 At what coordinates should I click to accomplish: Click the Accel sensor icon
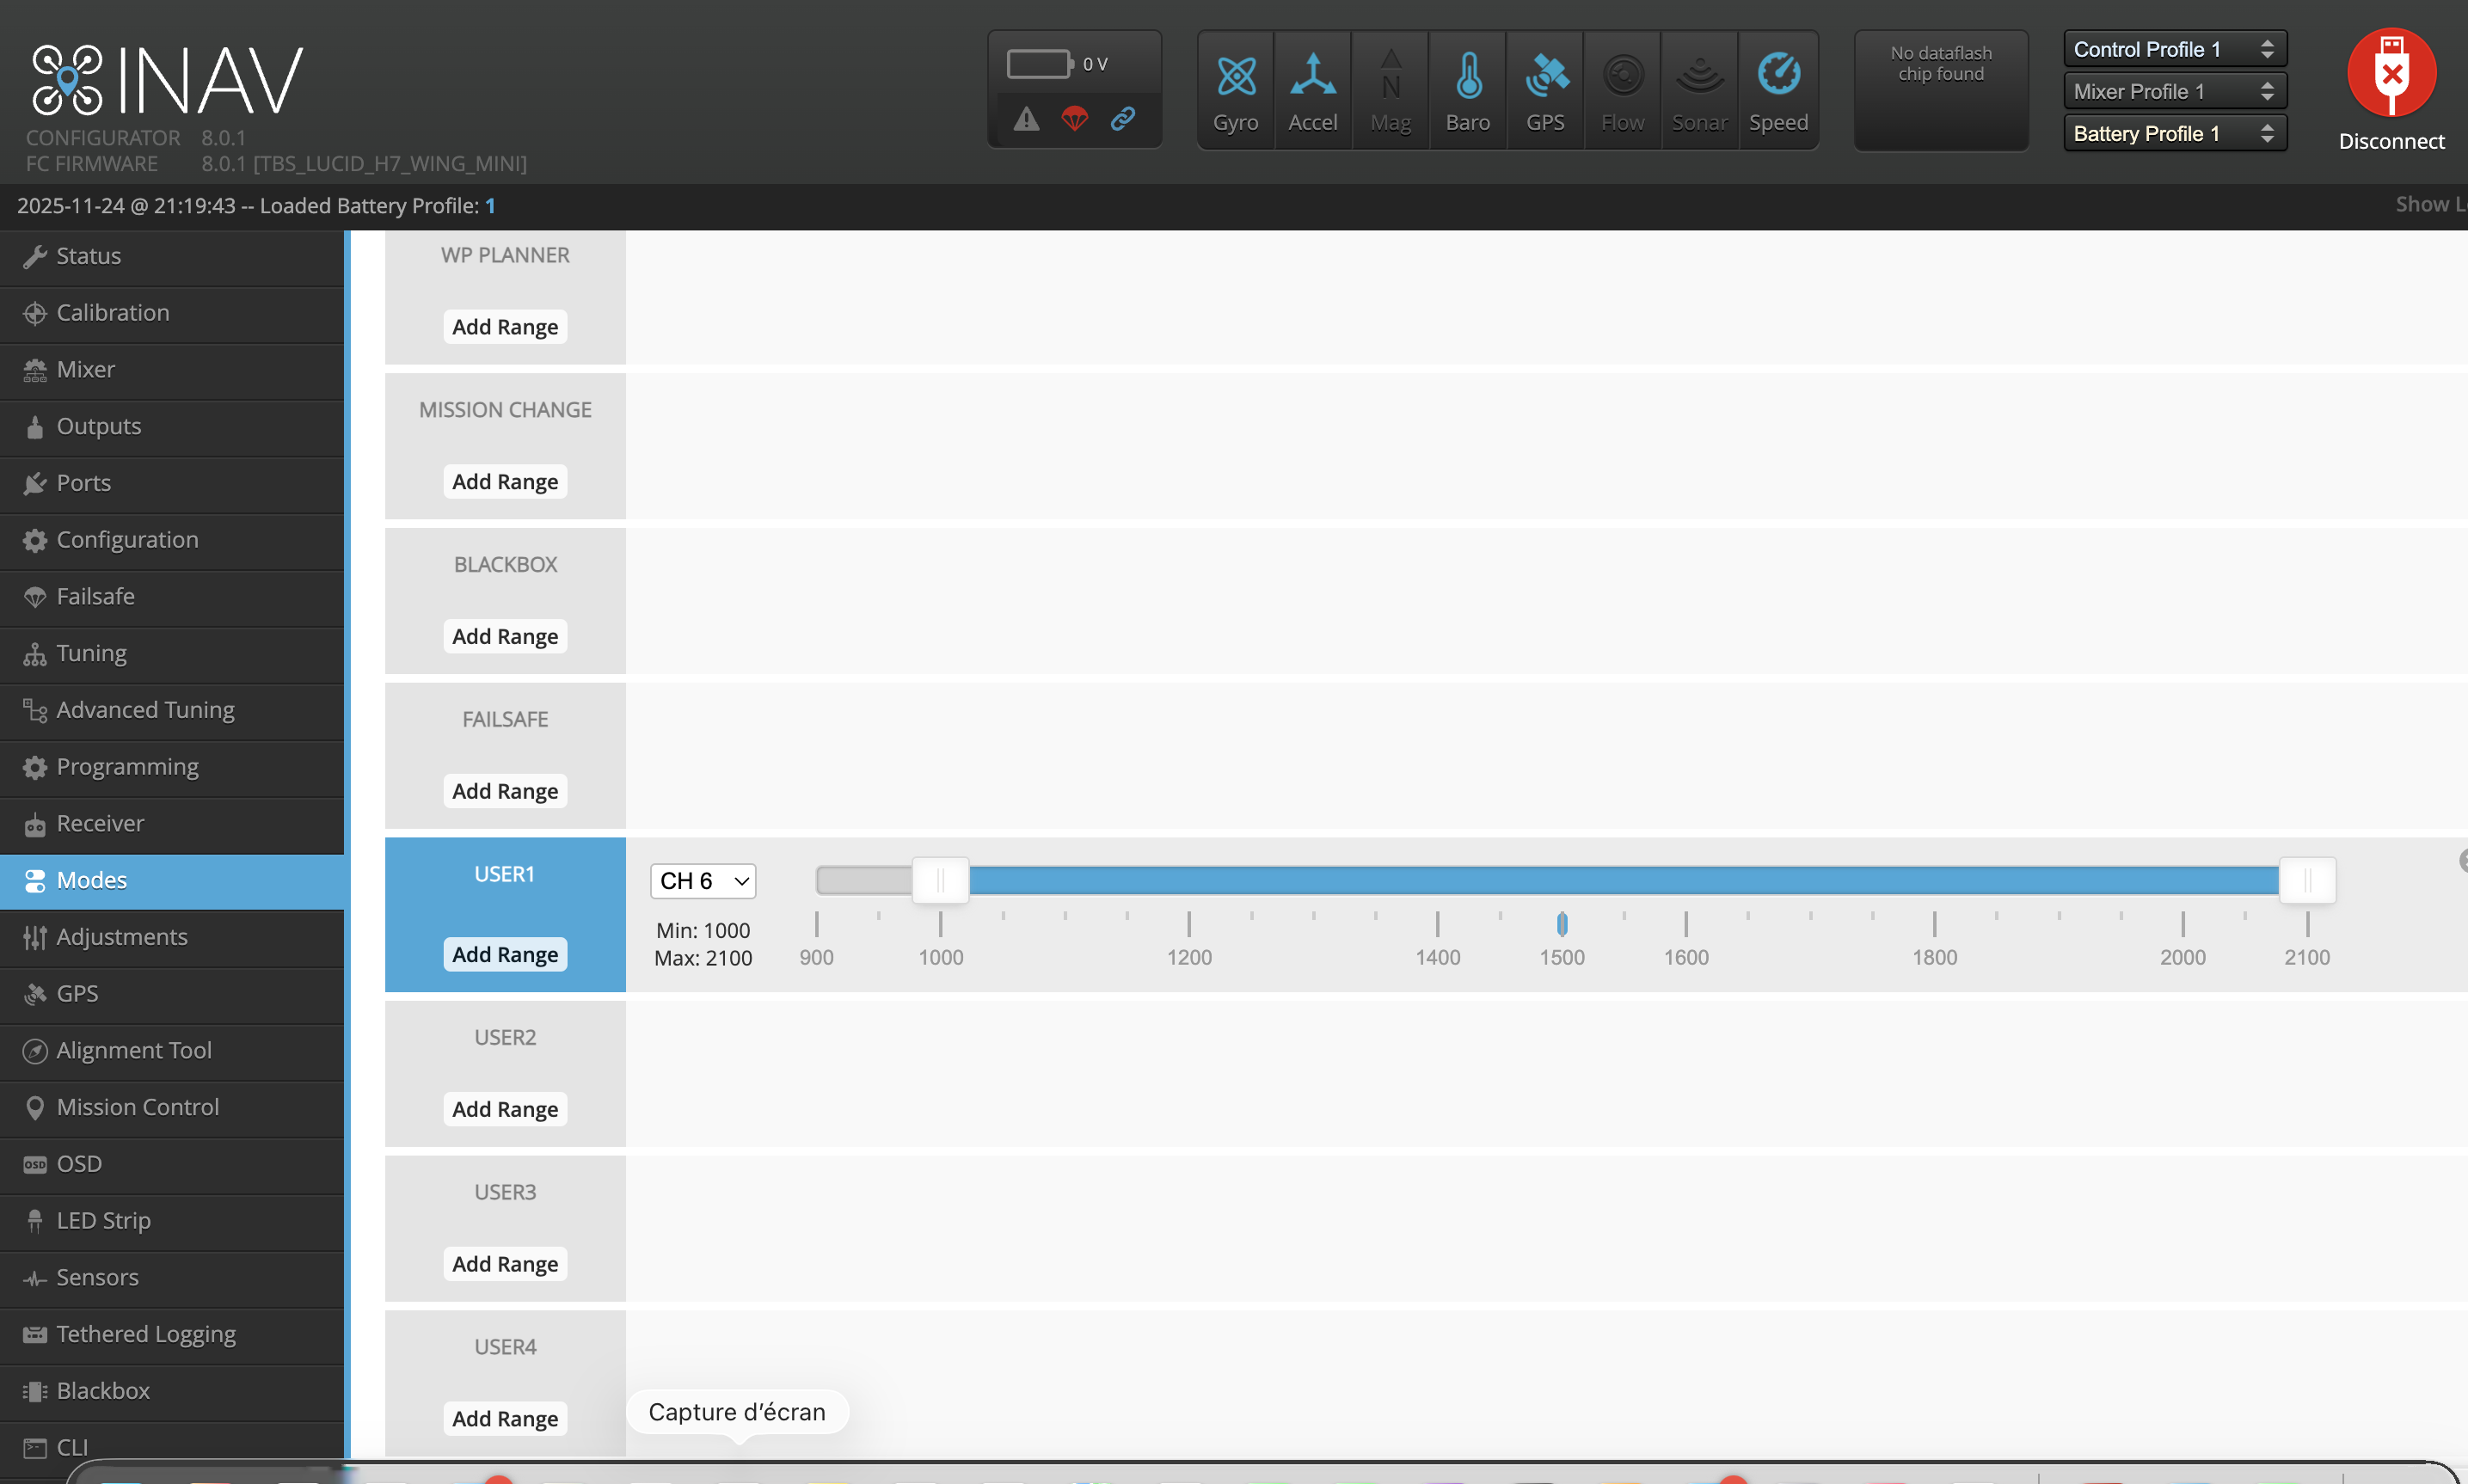coord(1312,76)
